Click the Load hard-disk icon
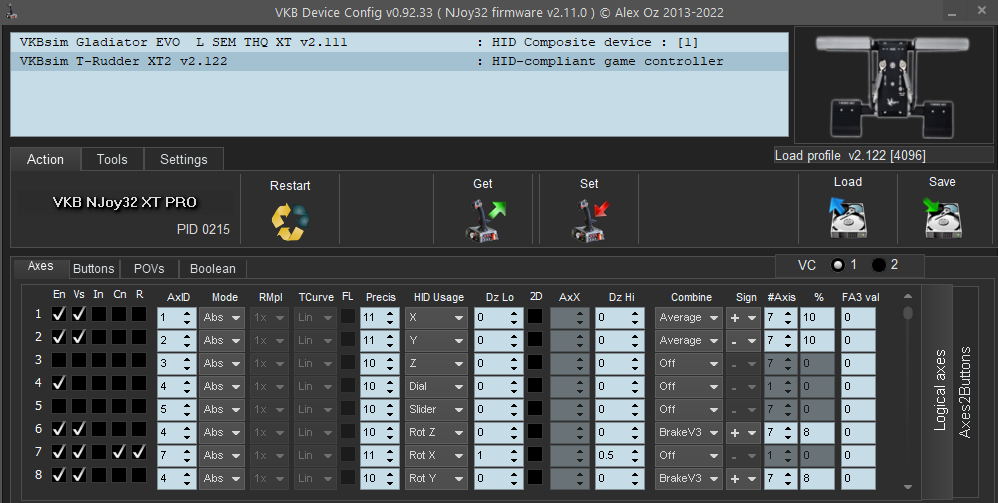Image resolution: width=998 pixels, height=503 pixels. (x=847, y=217)
